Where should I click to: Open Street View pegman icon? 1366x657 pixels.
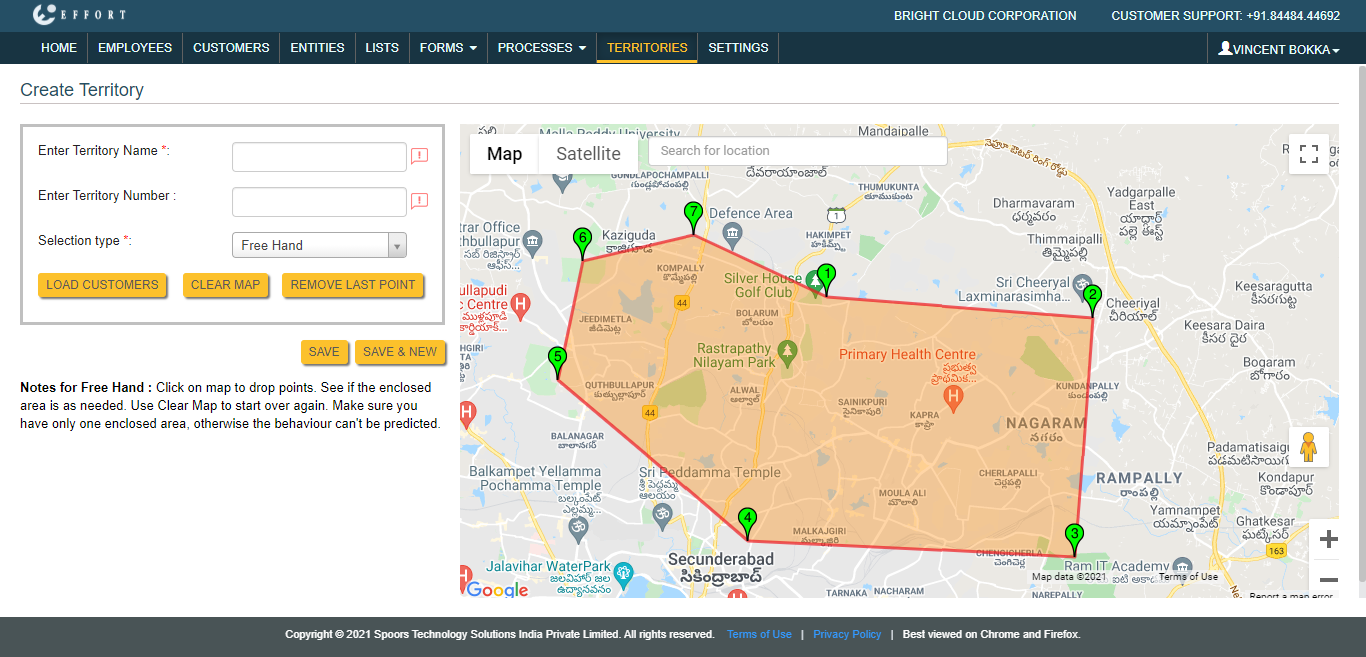1308,447
